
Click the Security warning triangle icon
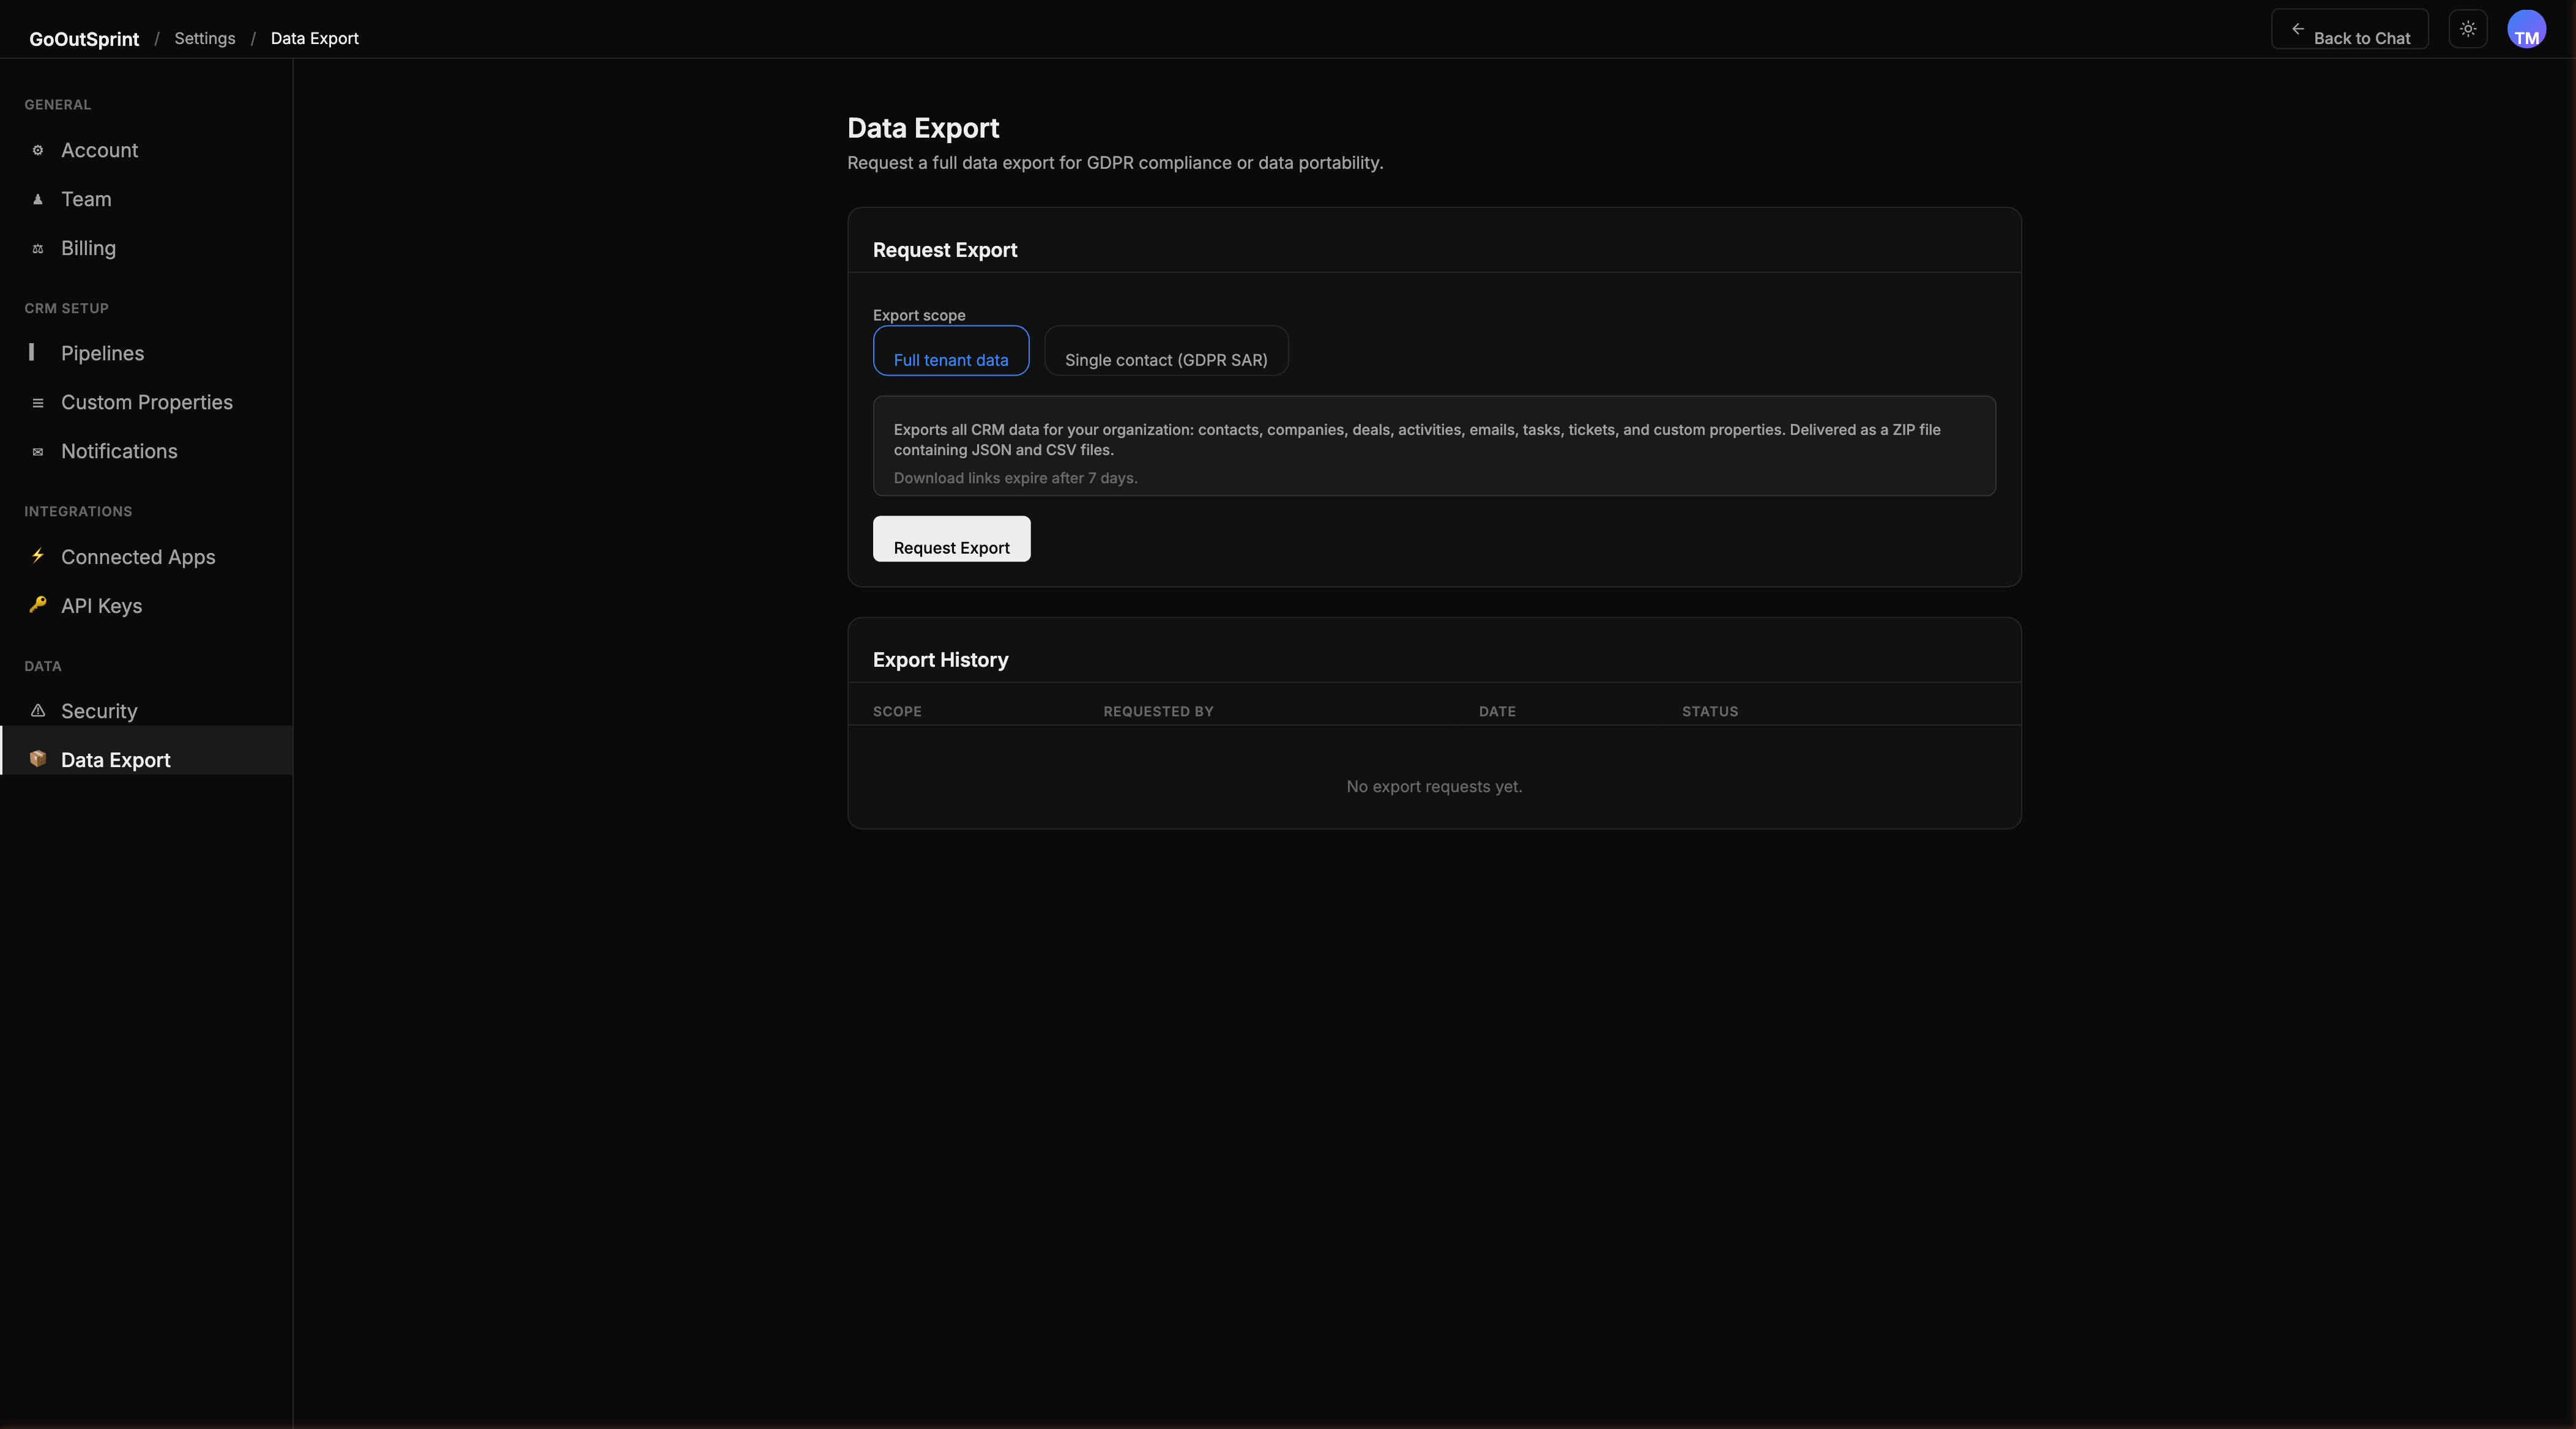click(38, 710)
